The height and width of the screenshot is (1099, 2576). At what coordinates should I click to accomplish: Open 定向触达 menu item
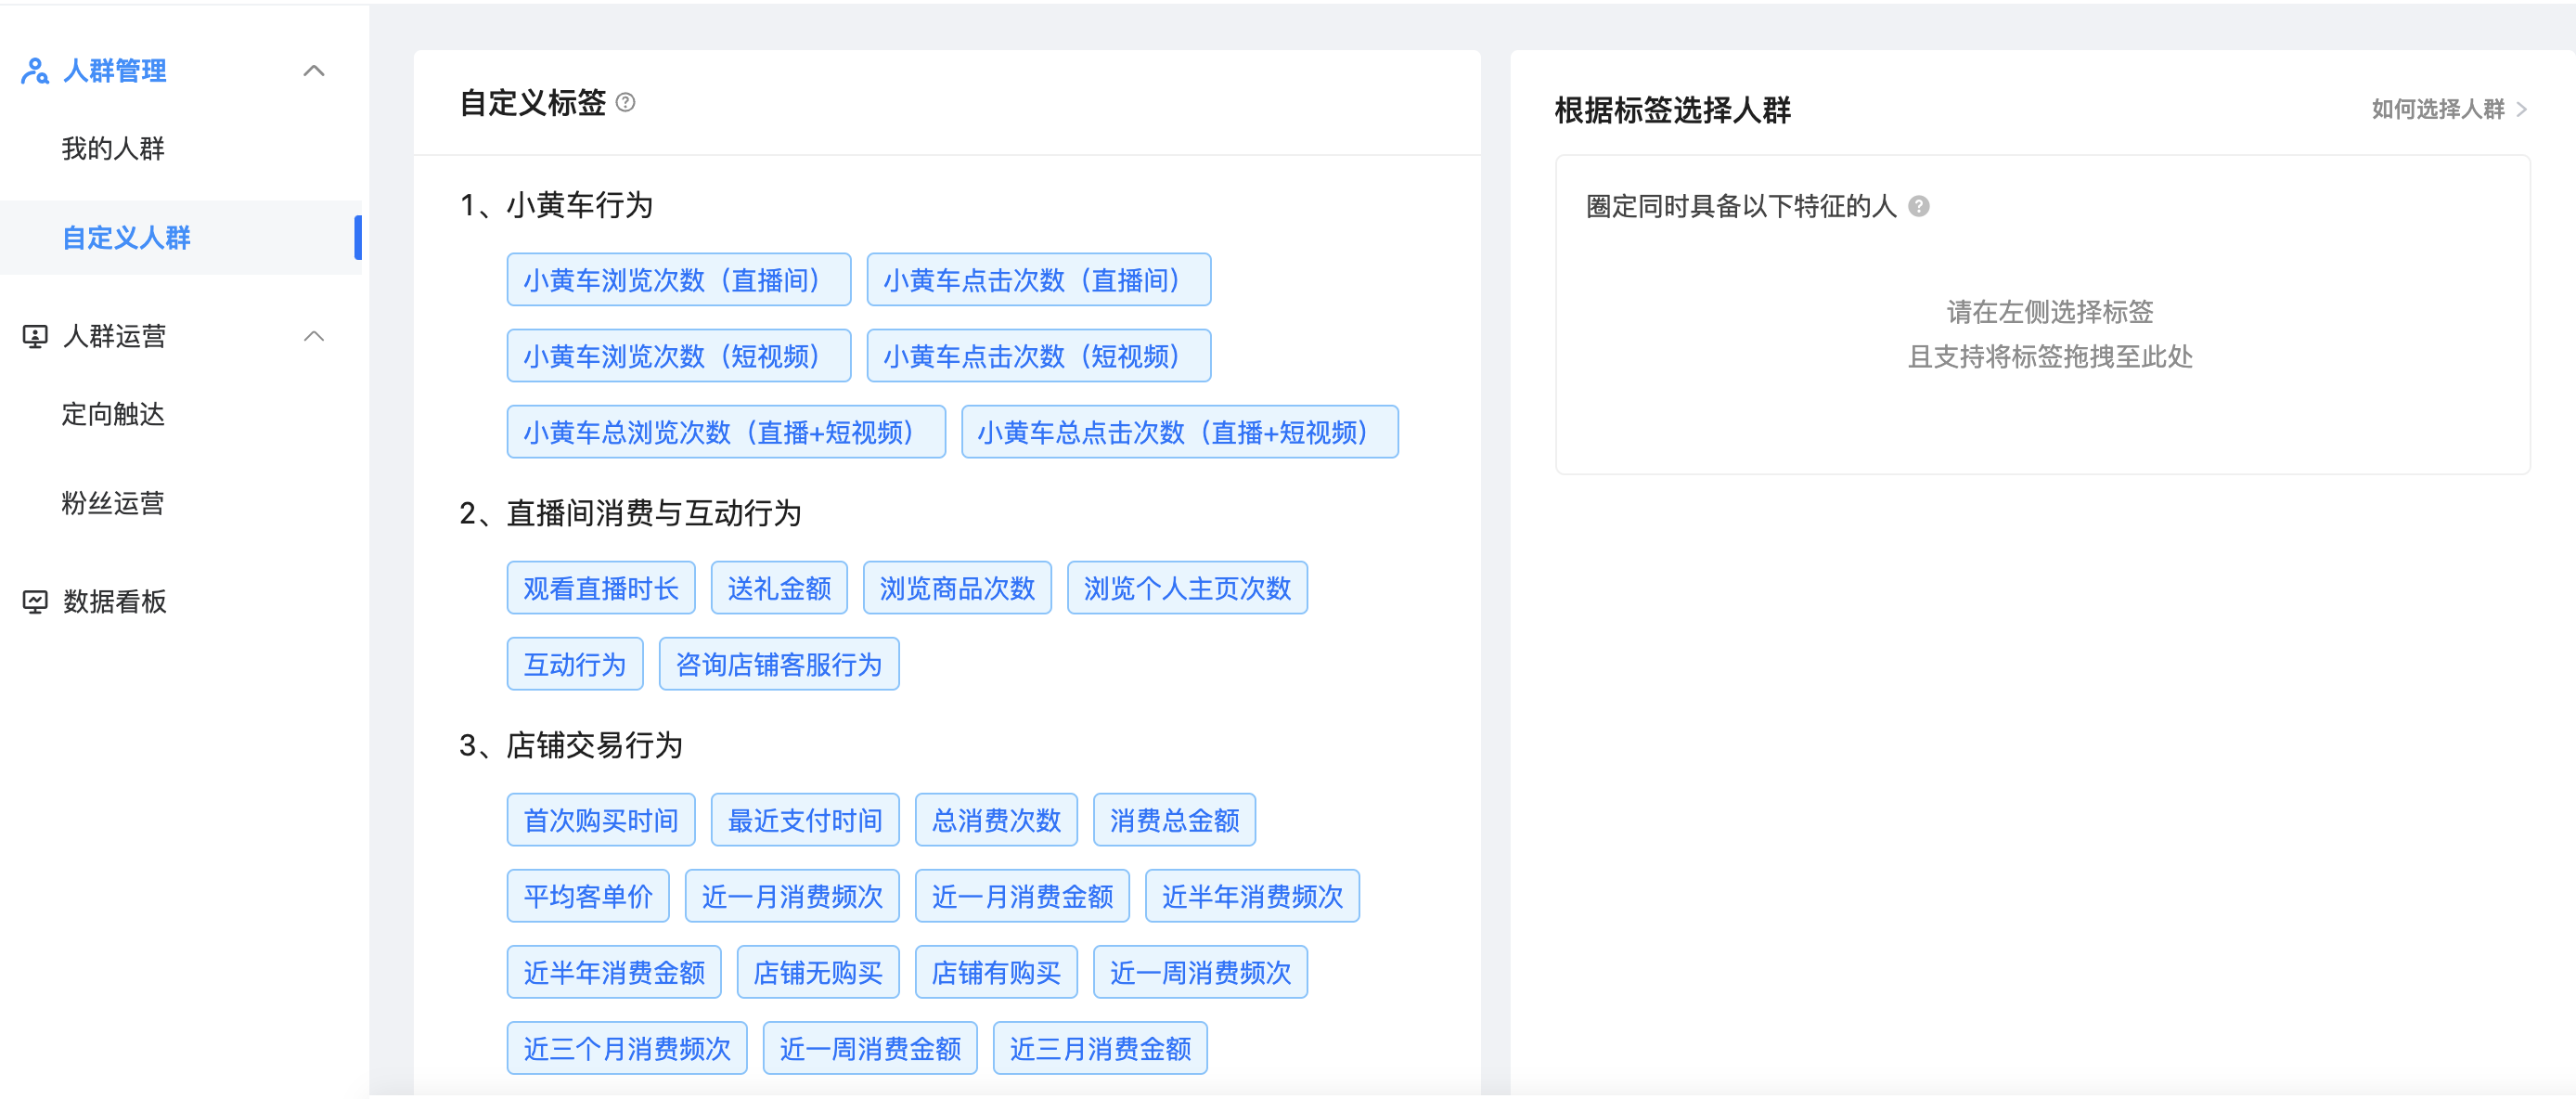pyautogui.click(x=113, y=414)
